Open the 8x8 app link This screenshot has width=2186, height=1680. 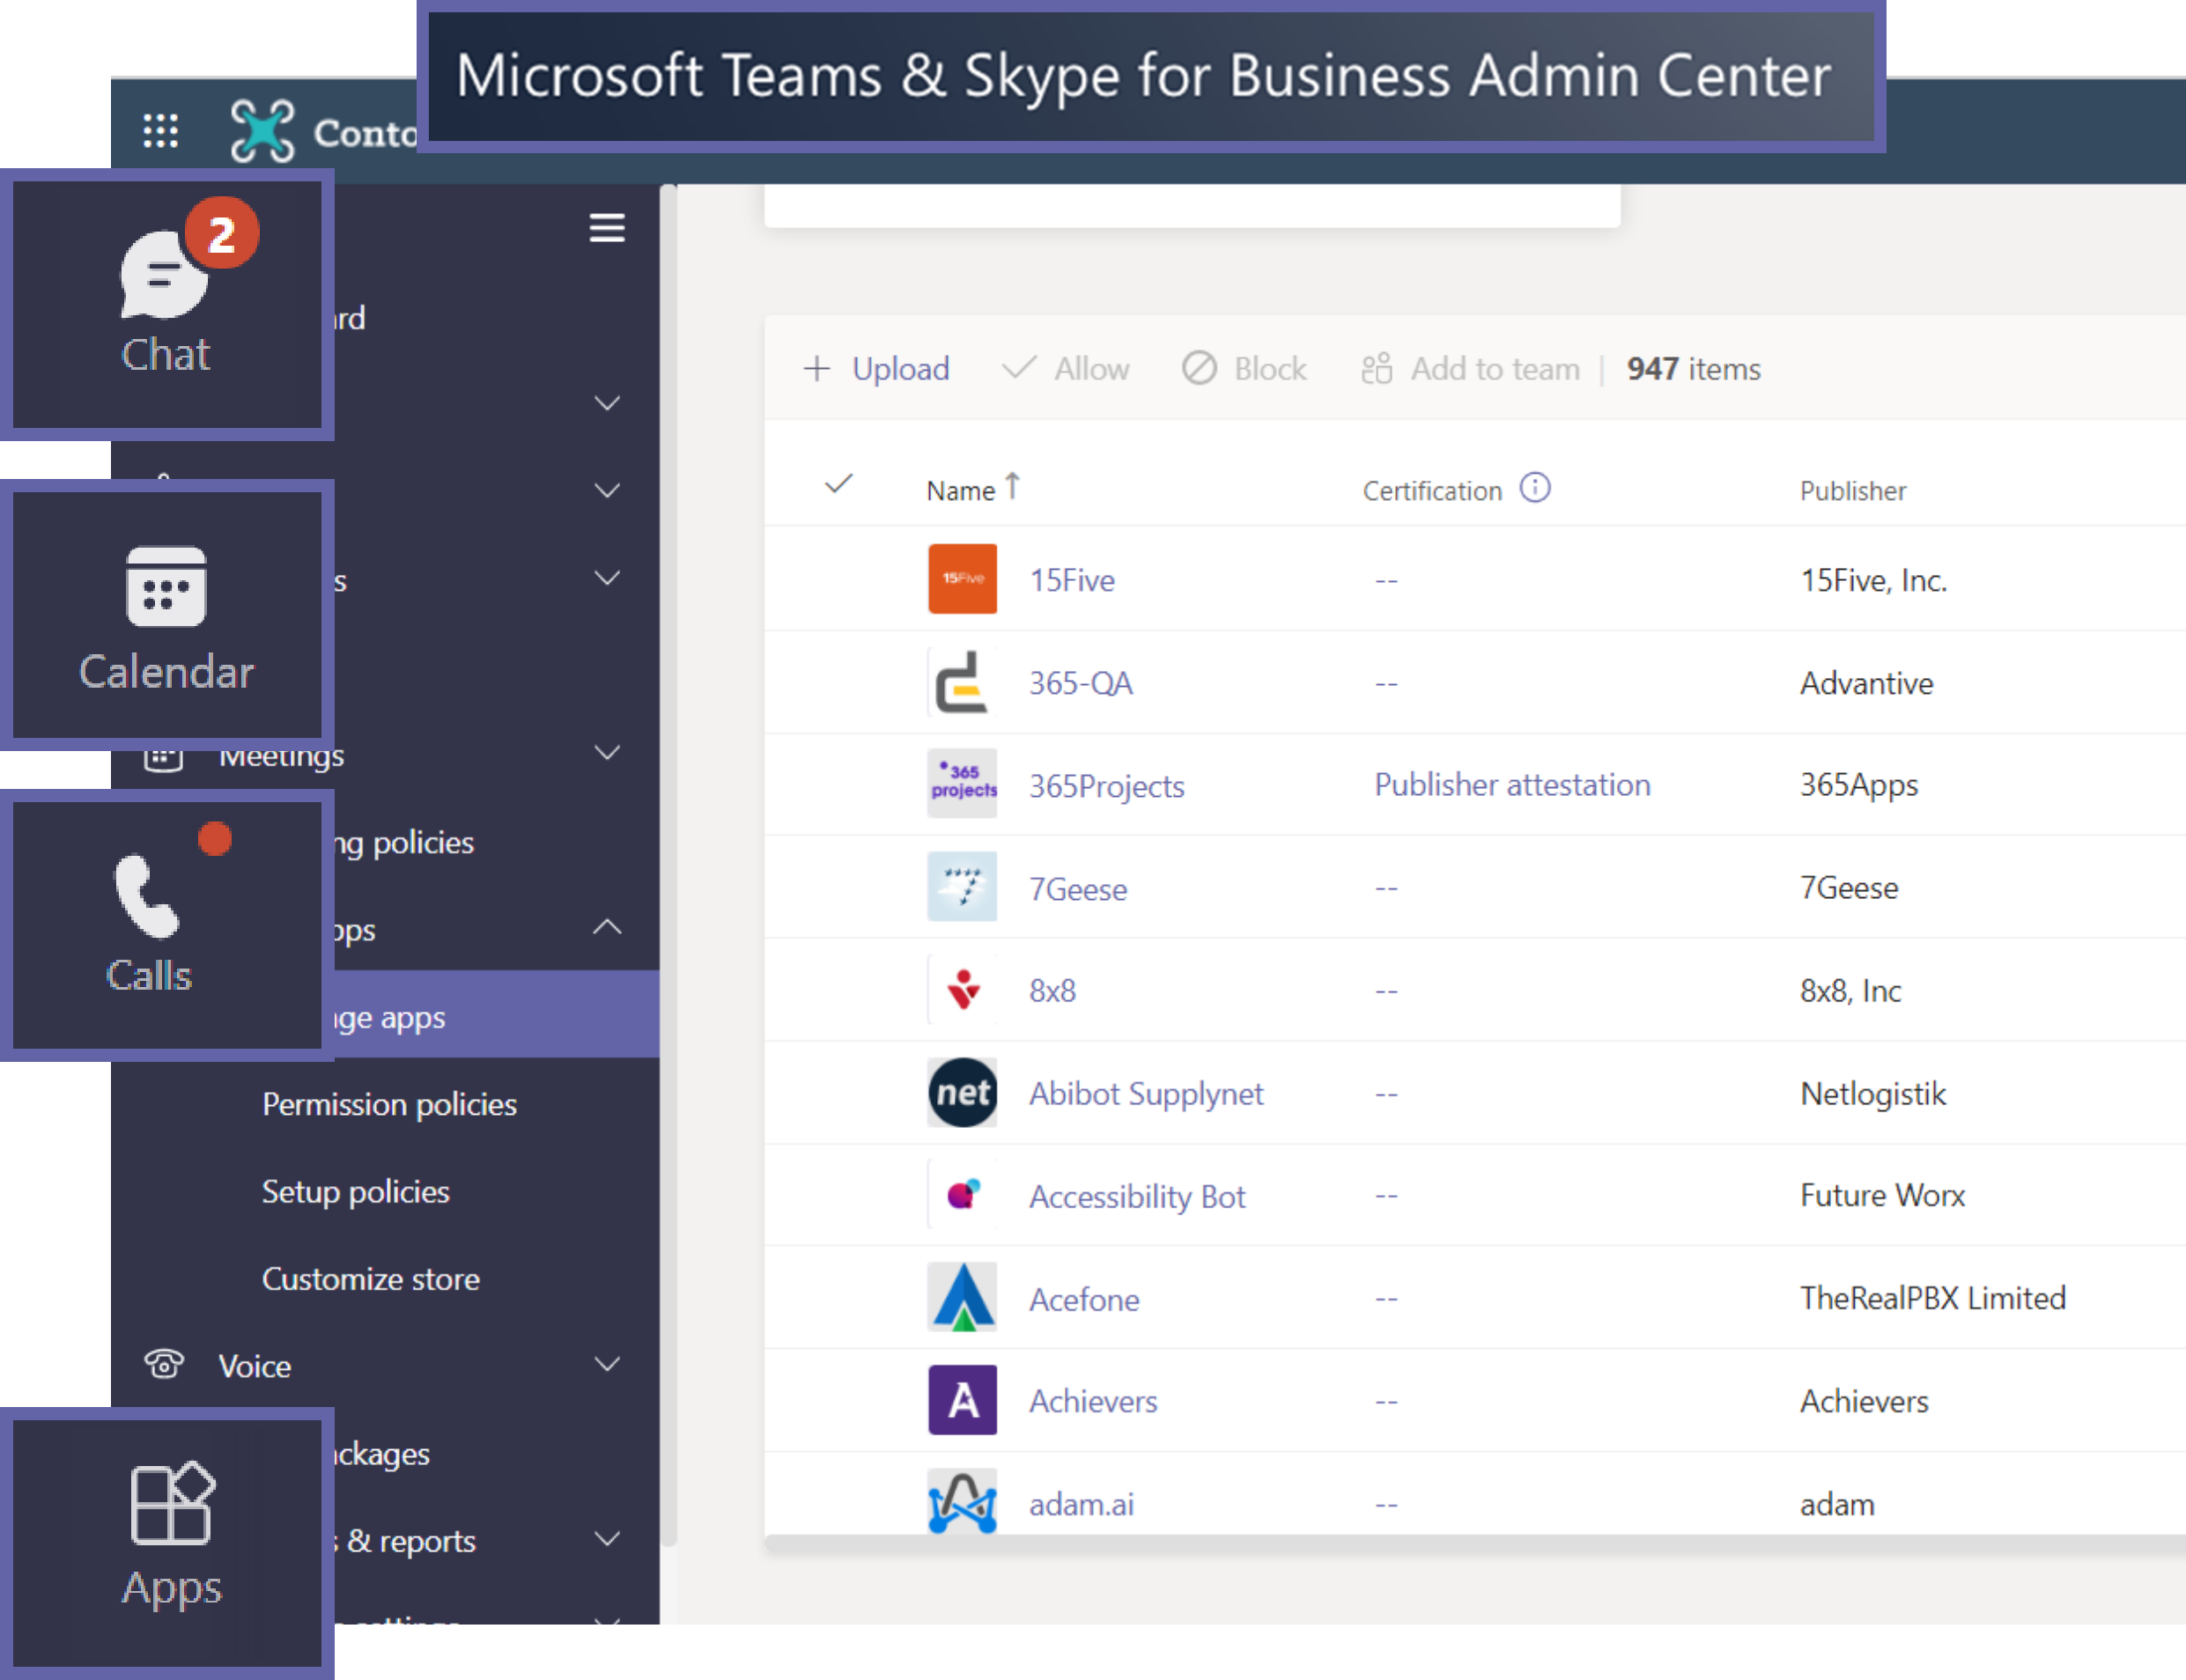point(1052,991)
